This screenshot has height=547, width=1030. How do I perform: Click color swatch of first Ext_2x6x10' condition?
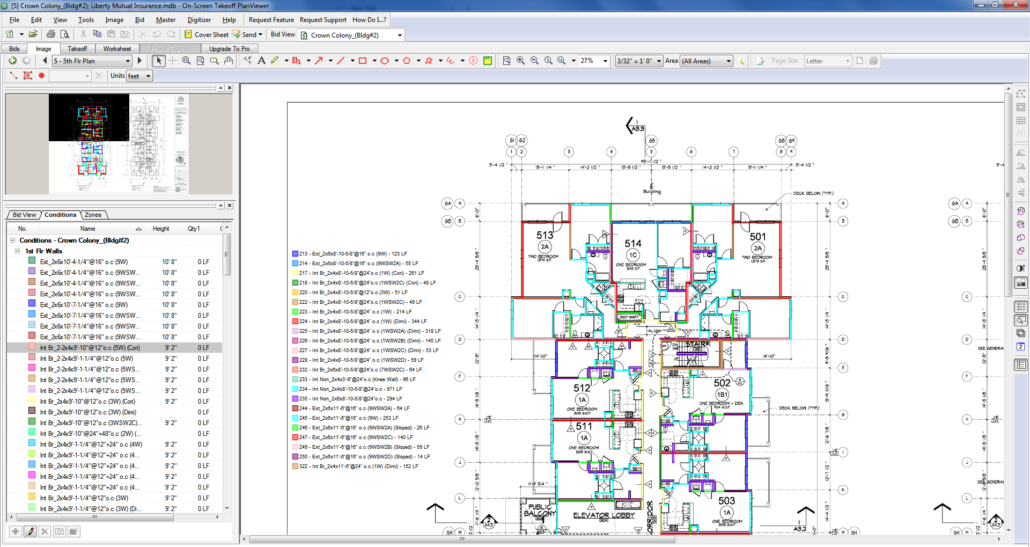pos(32,260)
